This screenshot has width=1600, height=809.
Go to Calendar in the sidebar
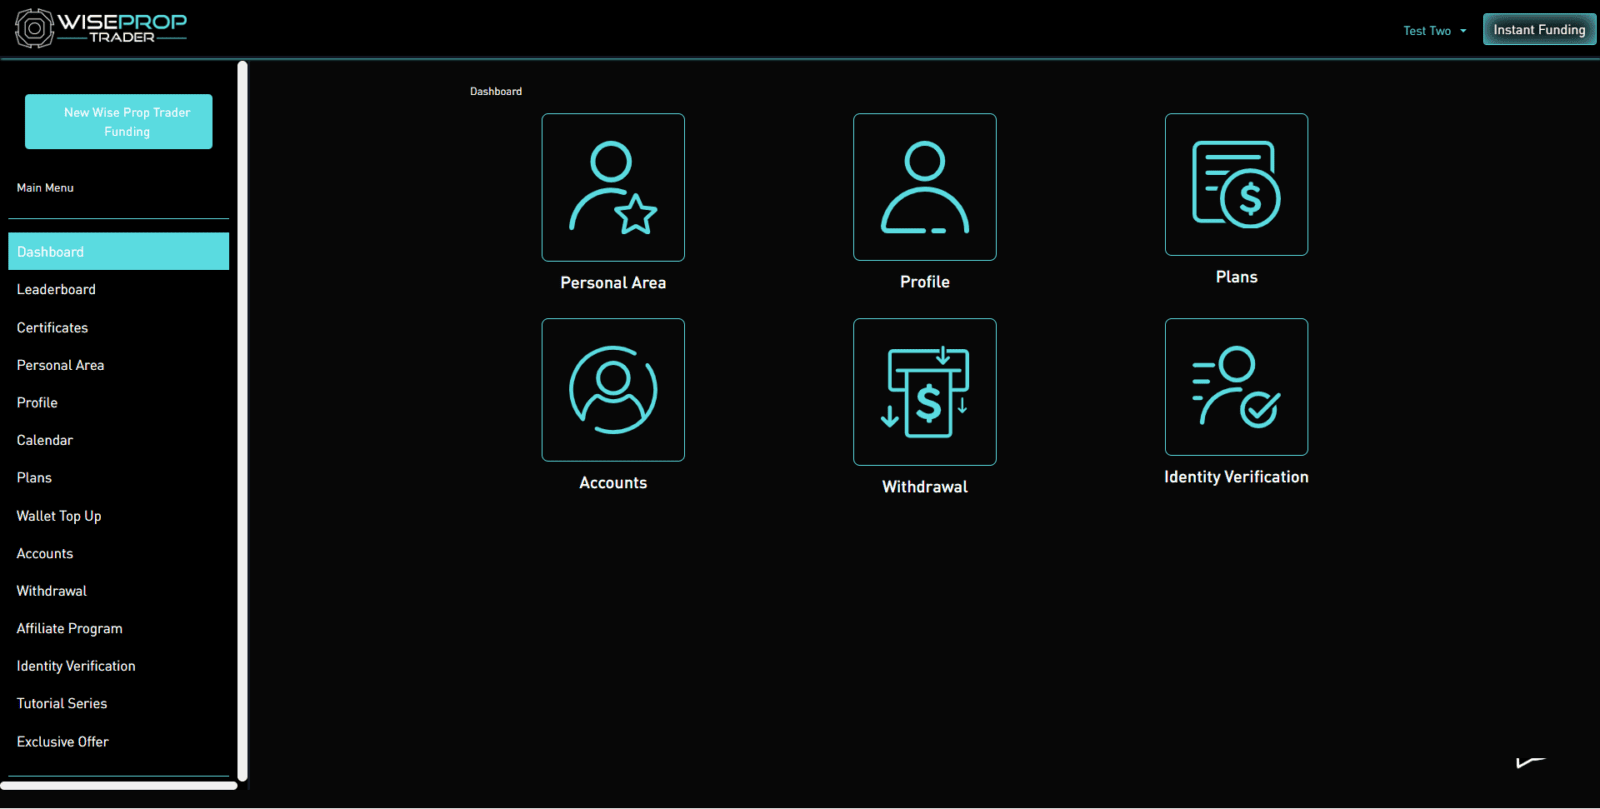[x=45, y=440]
